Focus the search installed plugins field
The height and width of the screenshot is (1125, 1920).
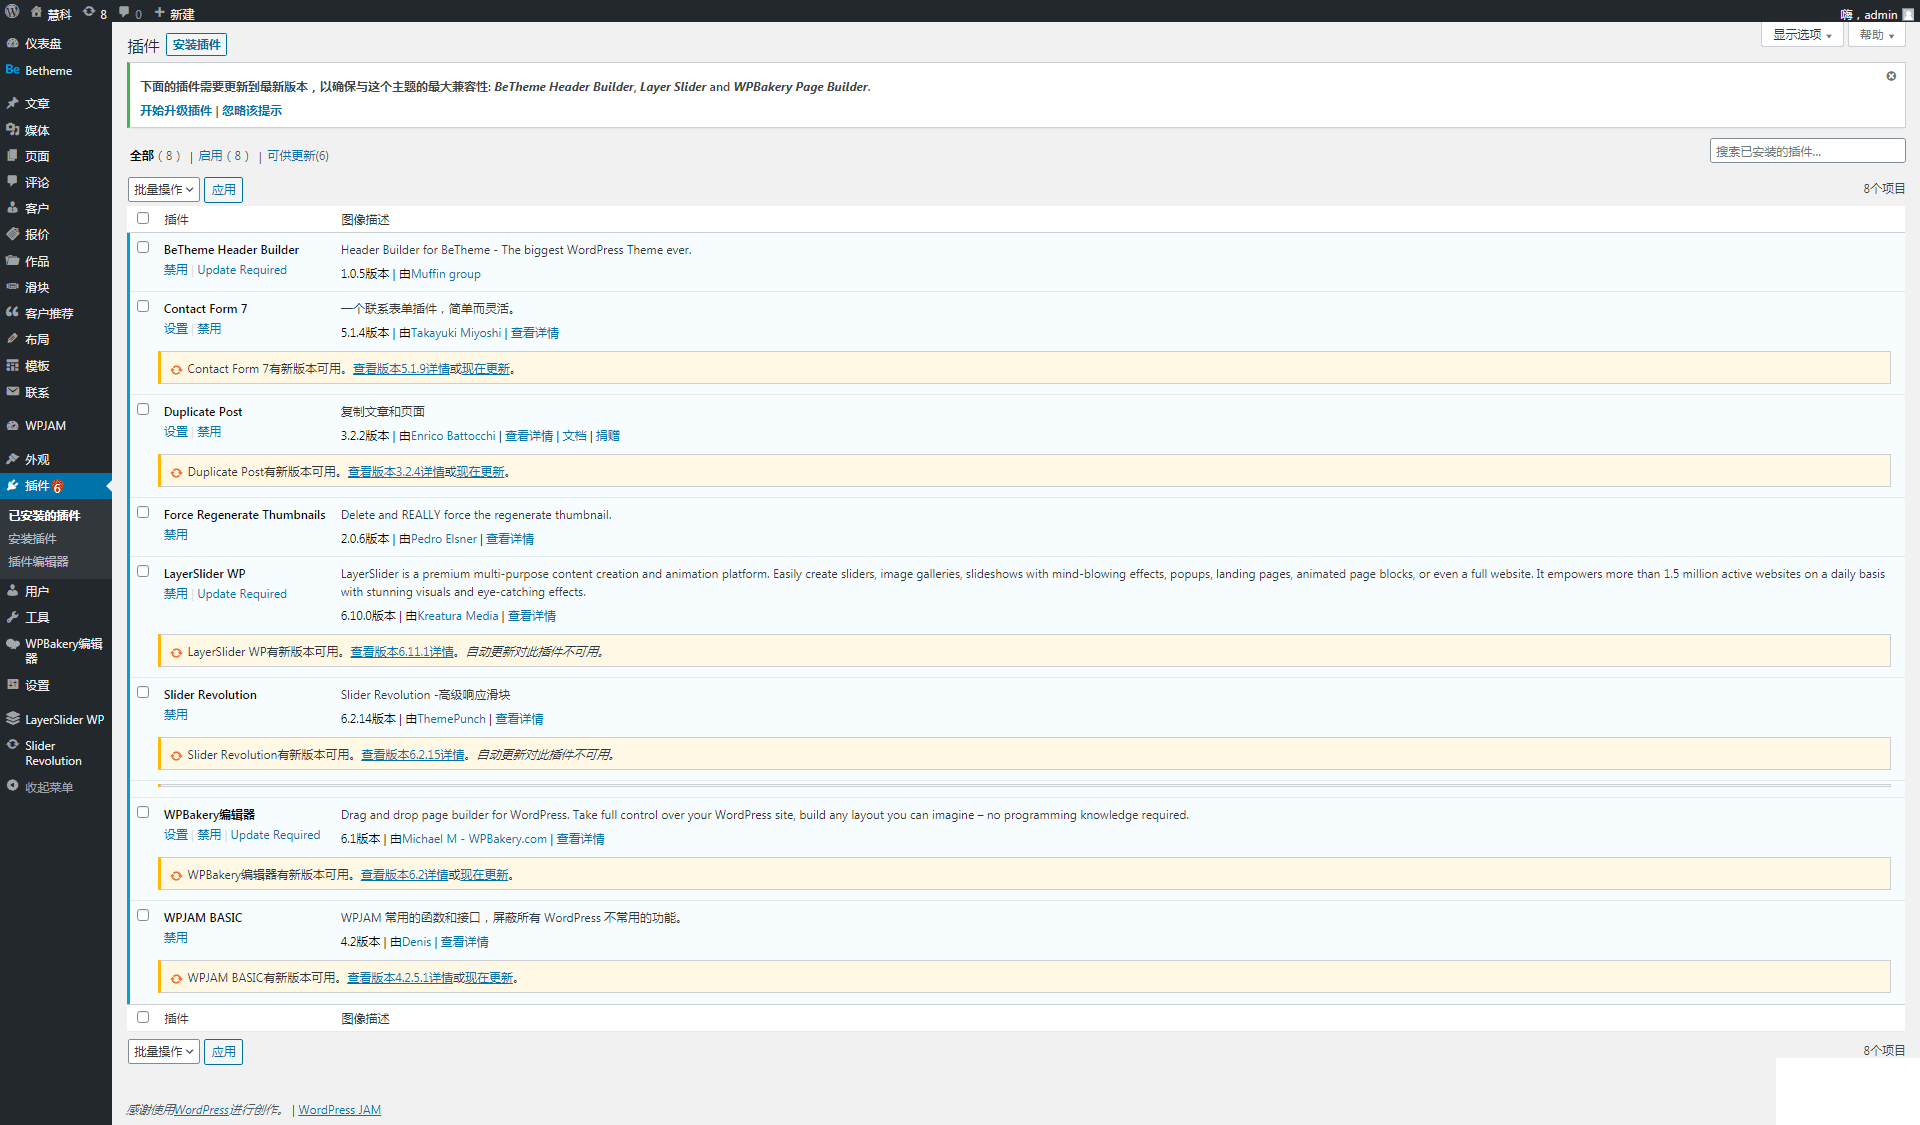[1807, 151]
